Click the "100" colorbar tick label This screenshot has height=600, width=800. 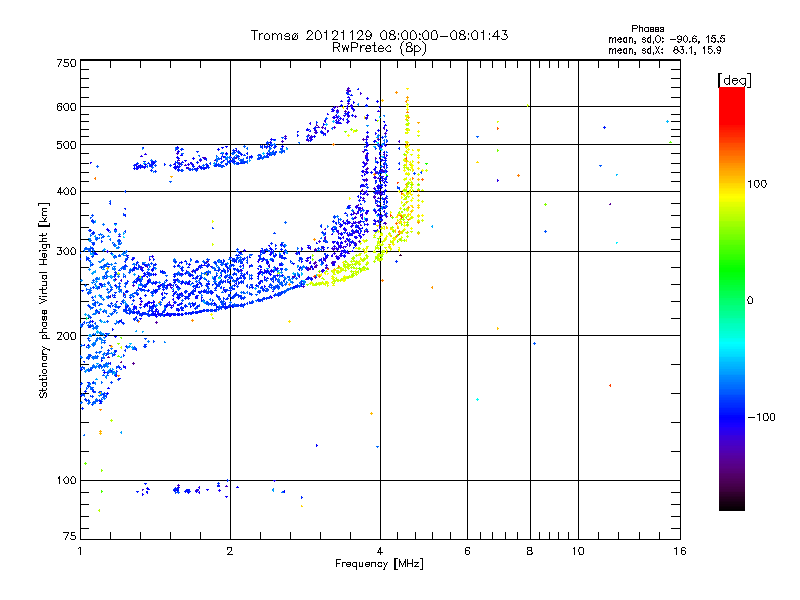click(x=757, y=184)
